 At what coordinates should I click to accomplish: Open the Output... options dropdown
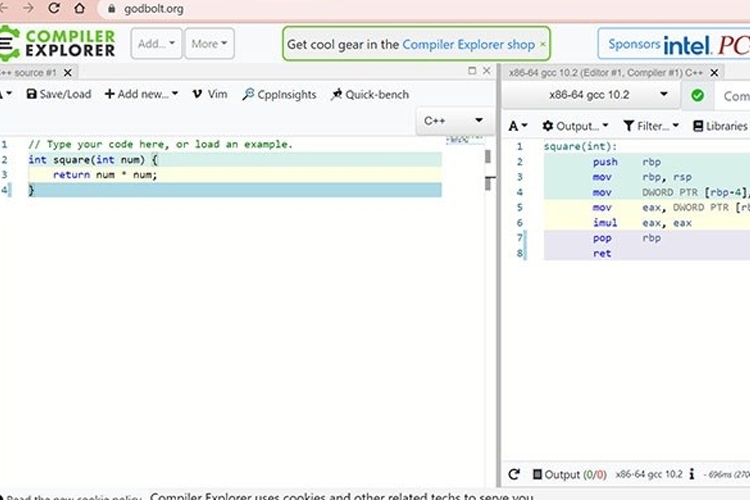tap(575, 126)
